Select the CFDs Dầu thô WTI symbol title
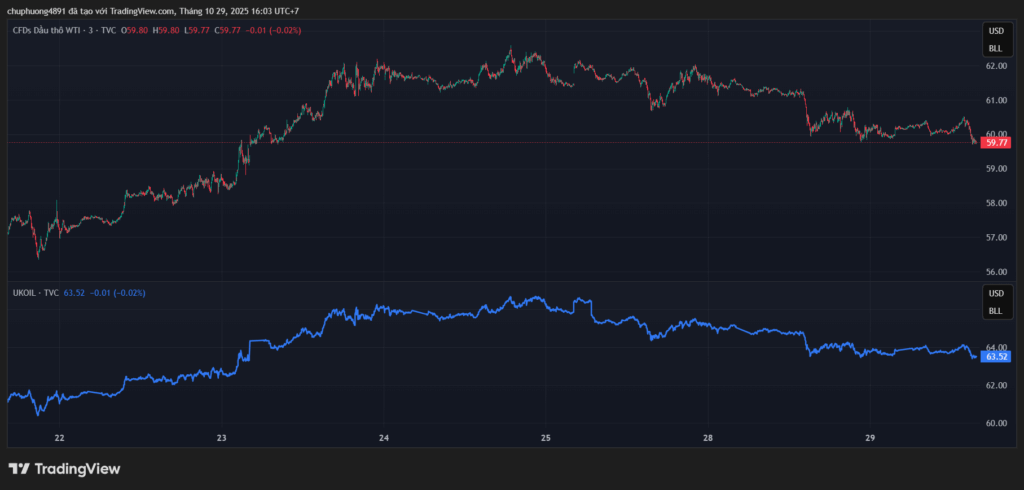Screen dimensions: 1024x490 click(52, 30)
